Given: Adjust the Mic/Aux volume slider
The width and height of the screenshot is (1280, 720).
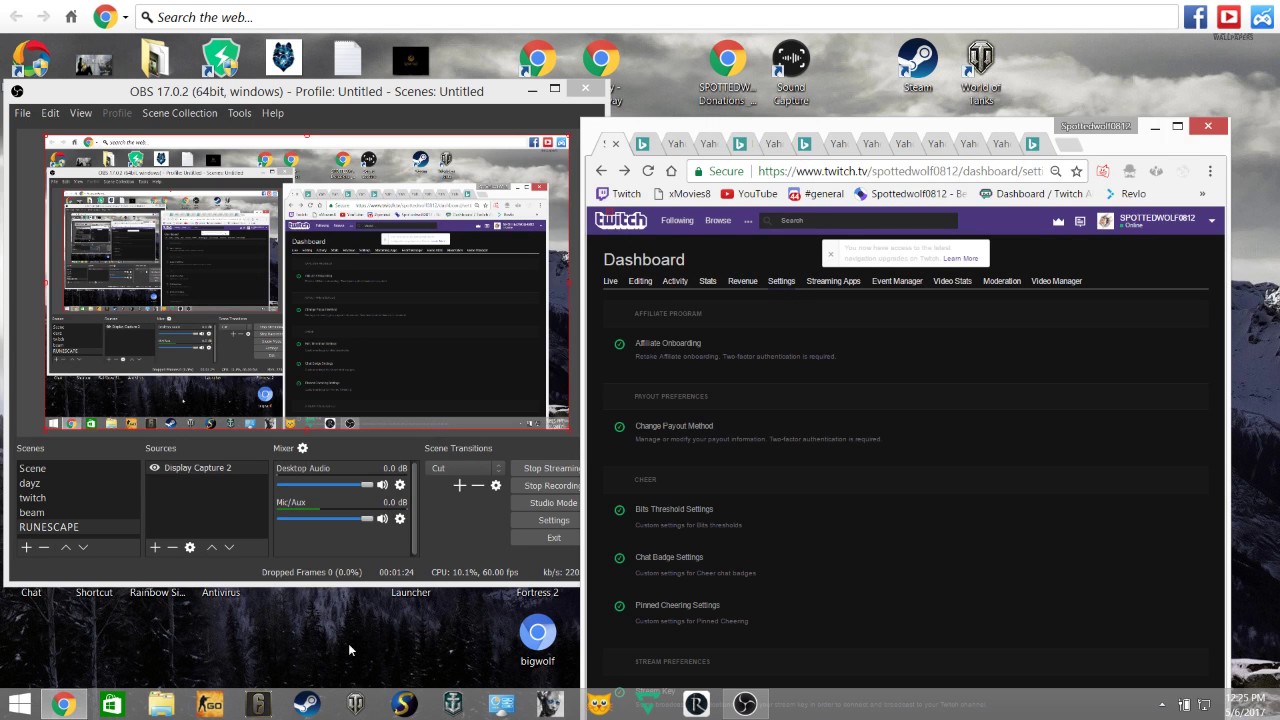Looking at the screenshot, I should tap(325, 519).
